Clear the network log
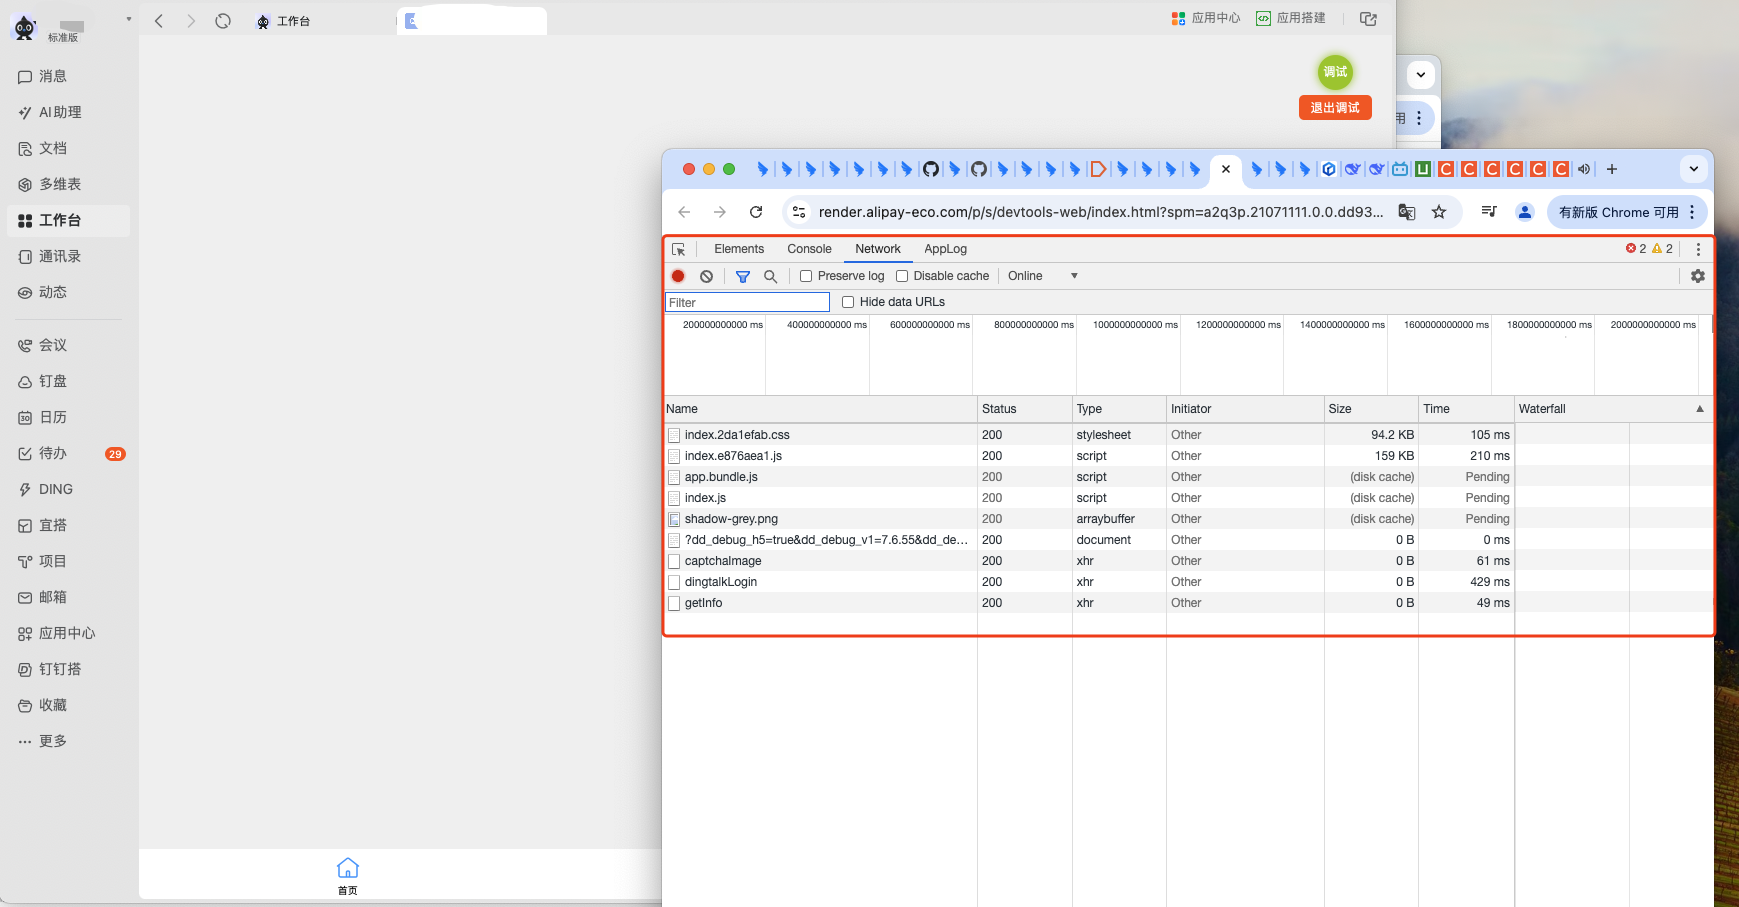1739x907 pixels. 707,276
